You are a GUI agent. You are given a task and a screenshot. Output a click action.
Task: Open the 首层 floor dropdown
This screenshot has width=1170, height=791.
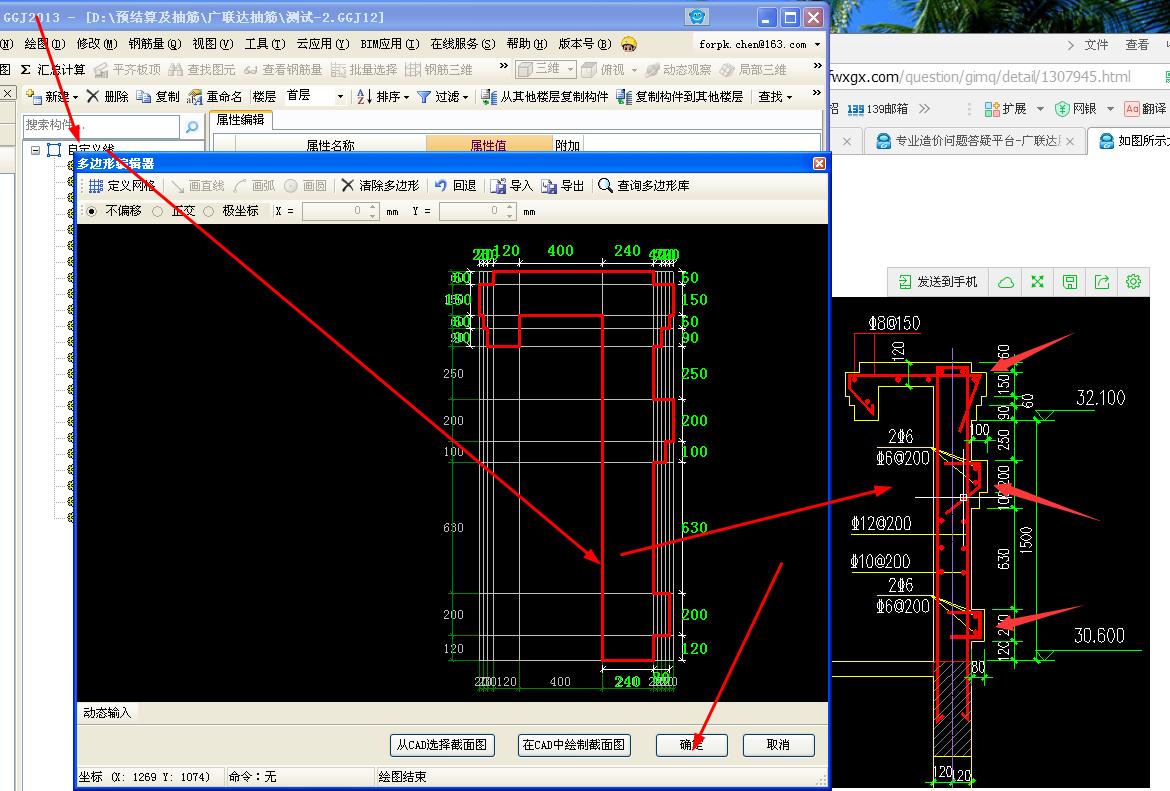[340, 97]
